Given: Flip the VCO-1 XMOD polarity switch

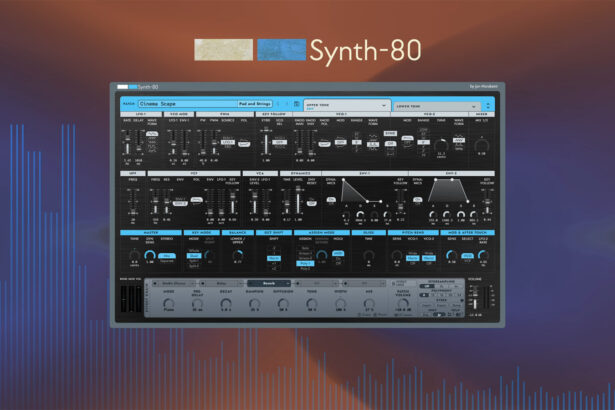Looking at the screenshot, I should tap(324, 144).
